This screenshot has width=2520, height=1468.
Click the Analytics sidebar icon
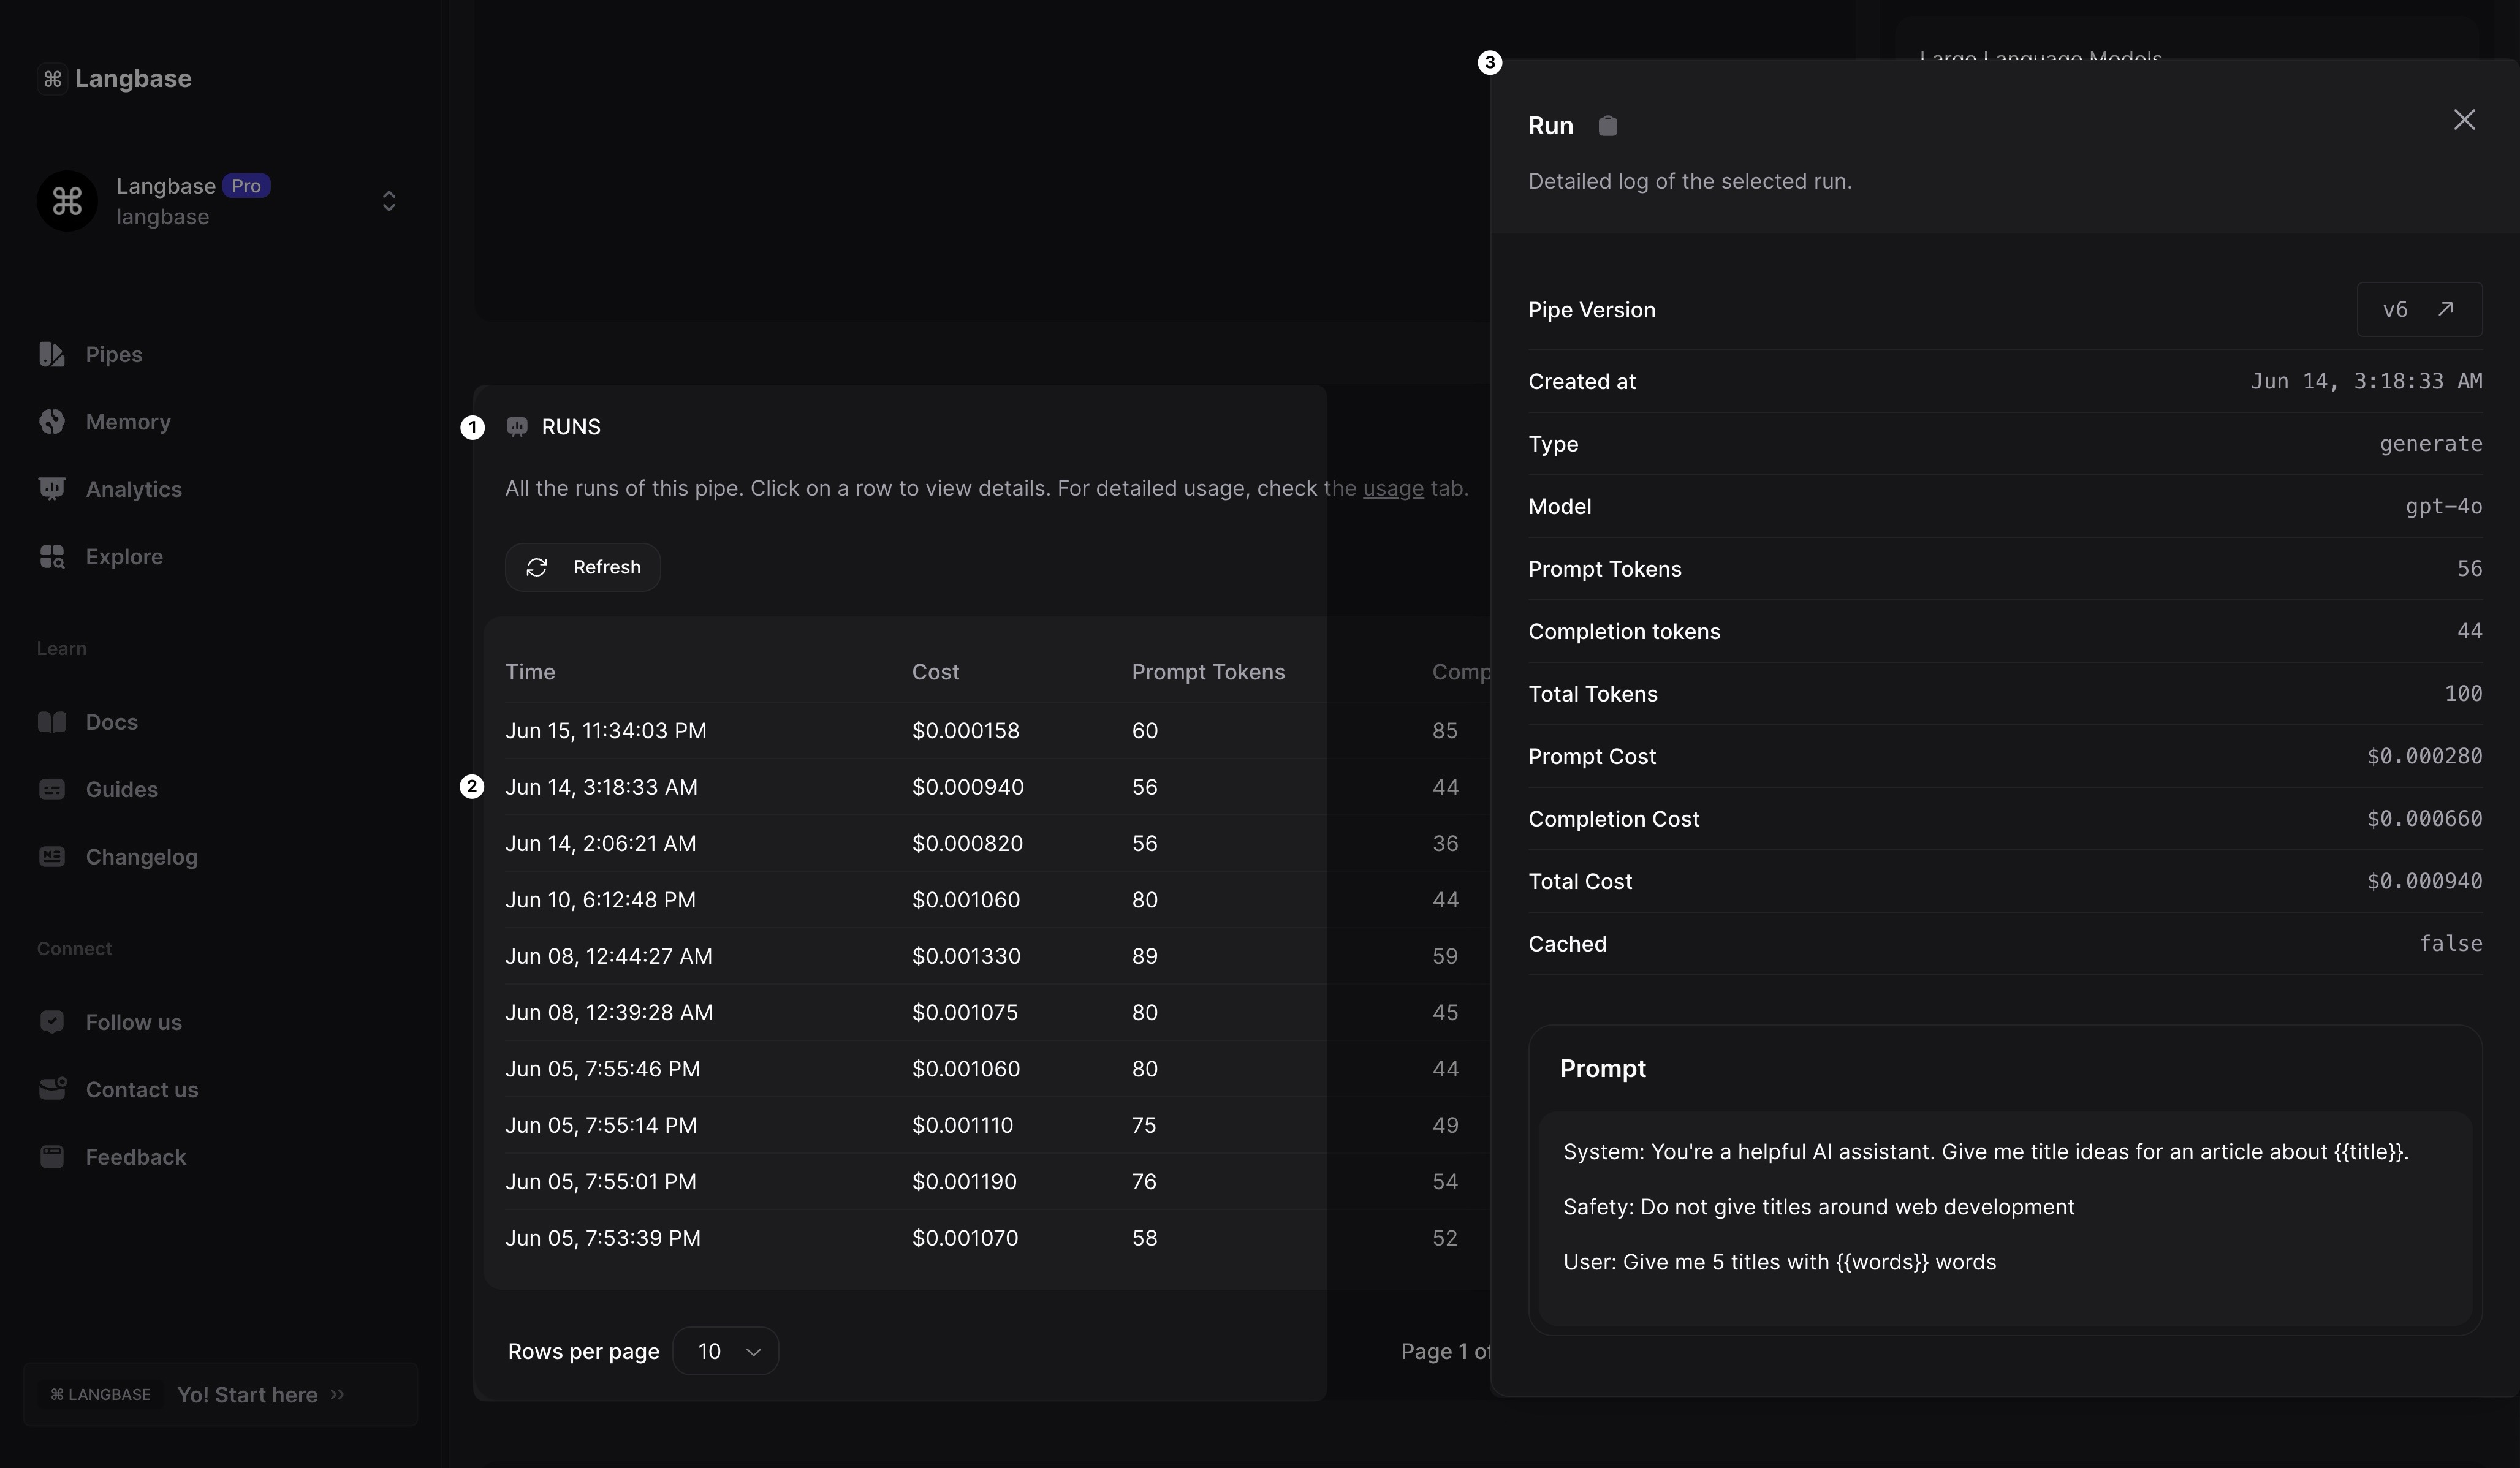[52, 488]
